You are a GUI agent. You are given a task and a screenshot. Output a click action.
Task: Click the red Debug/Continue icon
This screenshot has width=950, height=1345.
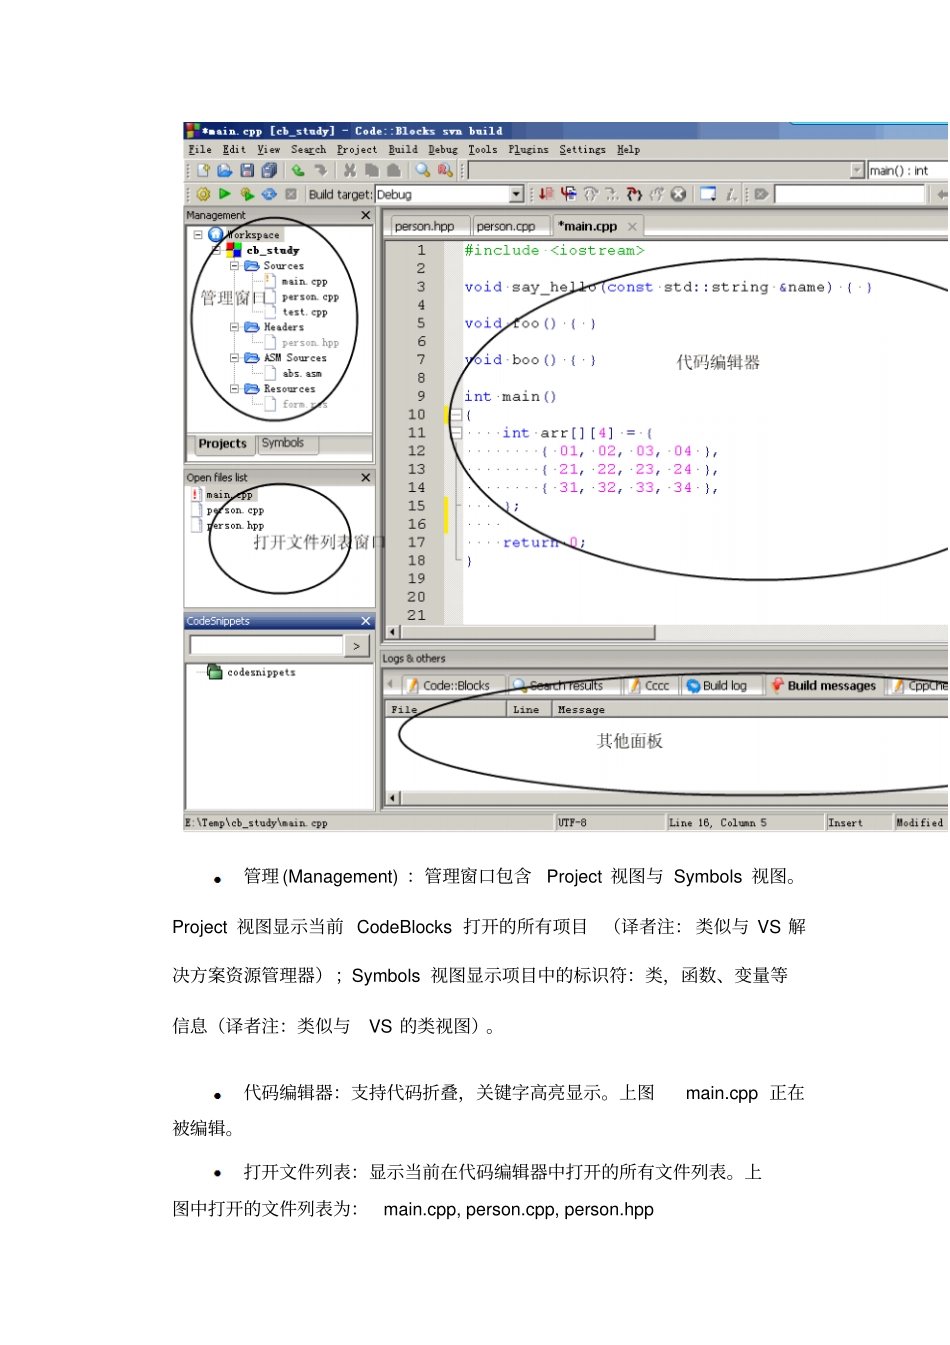(546, 194)
